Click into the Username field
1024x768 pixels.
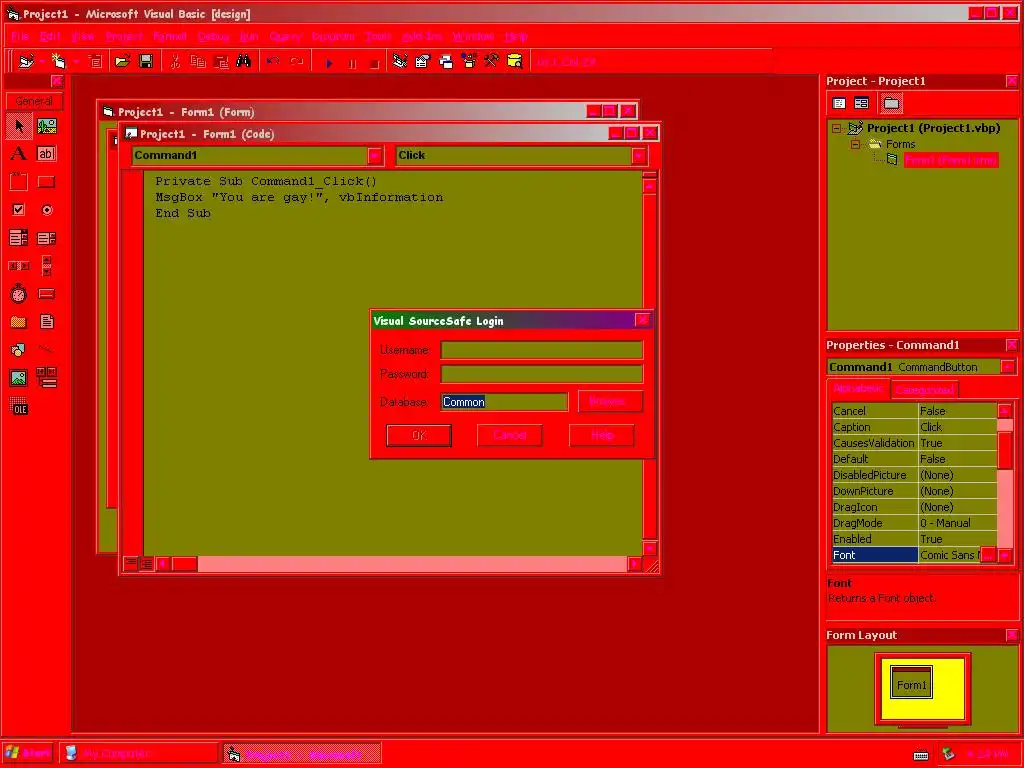(541, 350)
